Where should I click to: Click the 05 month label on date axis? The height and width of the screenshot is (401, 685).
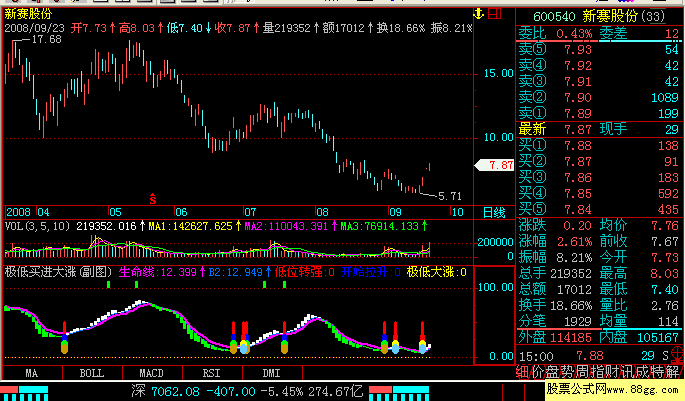(x=115, y=212)
